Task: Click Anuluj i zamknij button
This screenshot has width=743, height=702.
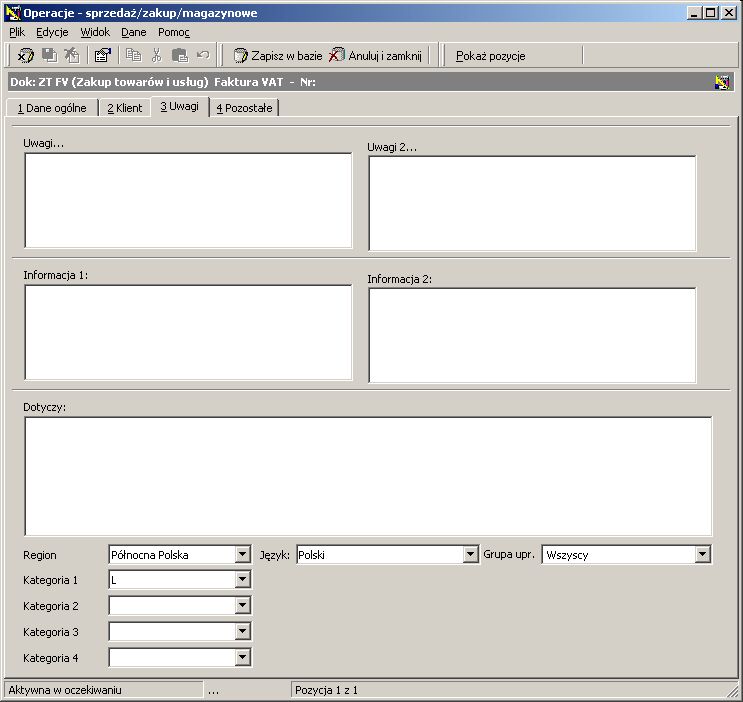Action: pos(375,55)
